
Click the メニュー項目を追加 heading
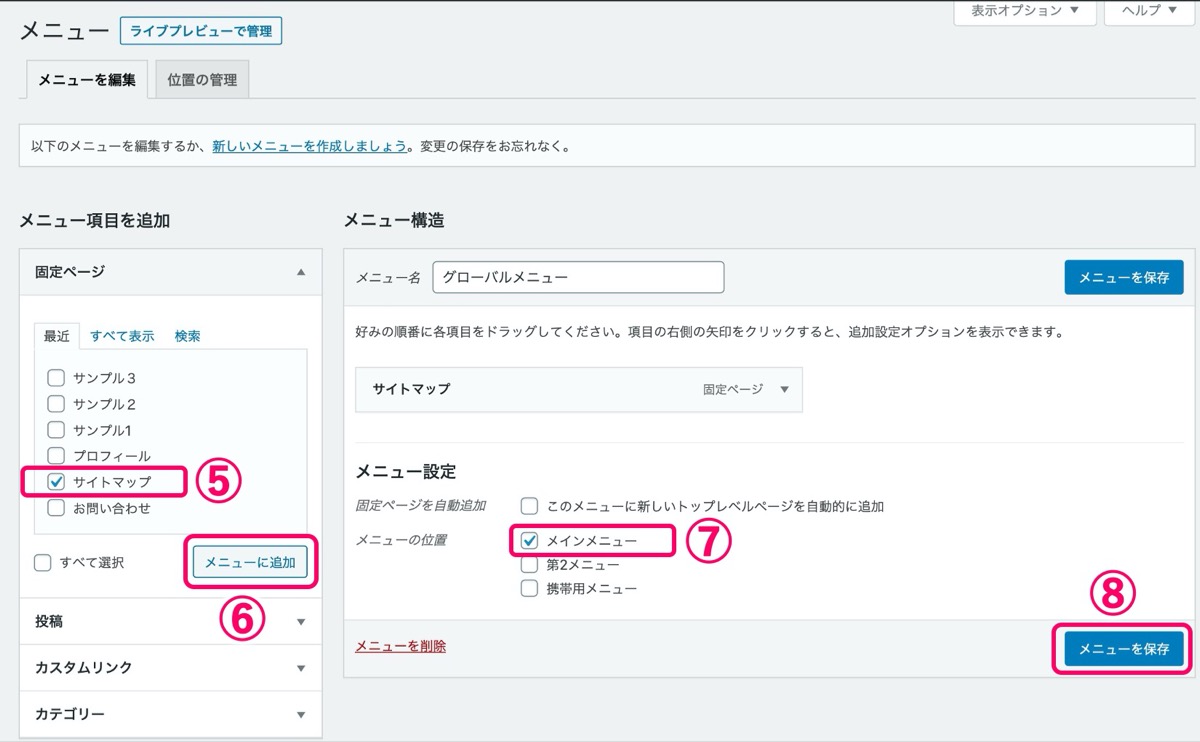(96, 220)
